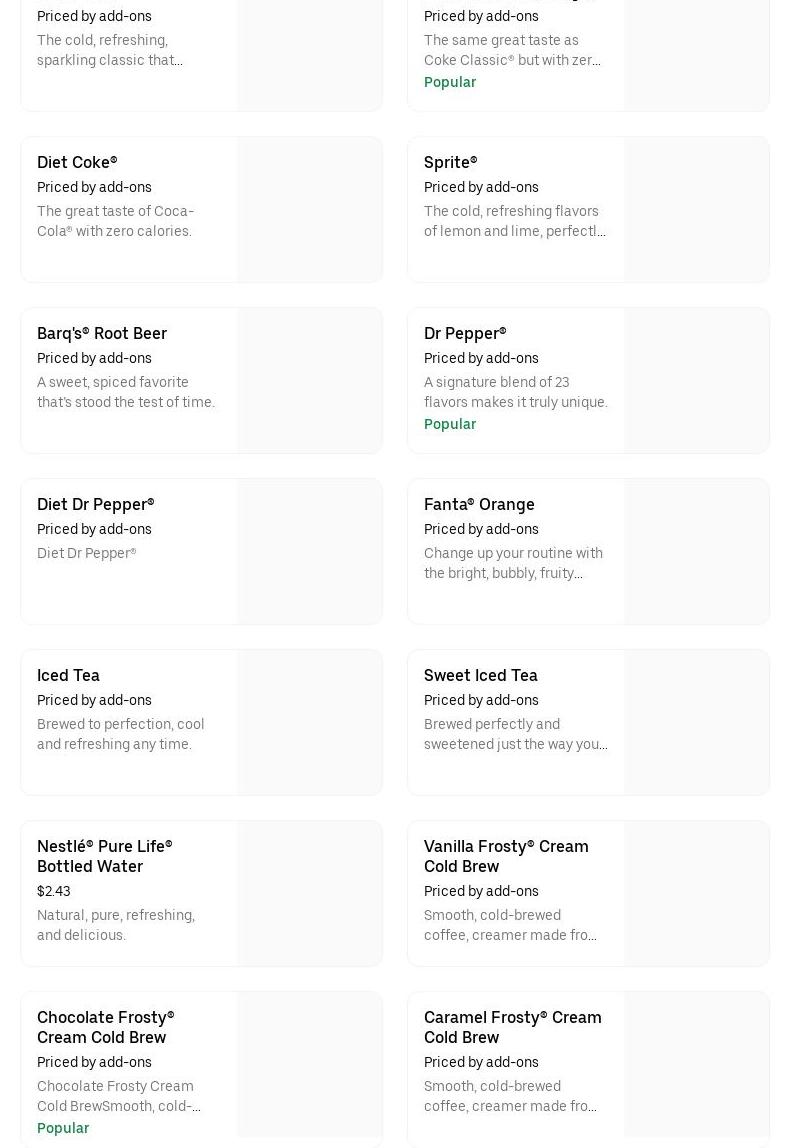The image size is (804, 1148).
Task: Open Vanilla Frosty Cream Cold Brew title
Action: click(506, 856)
